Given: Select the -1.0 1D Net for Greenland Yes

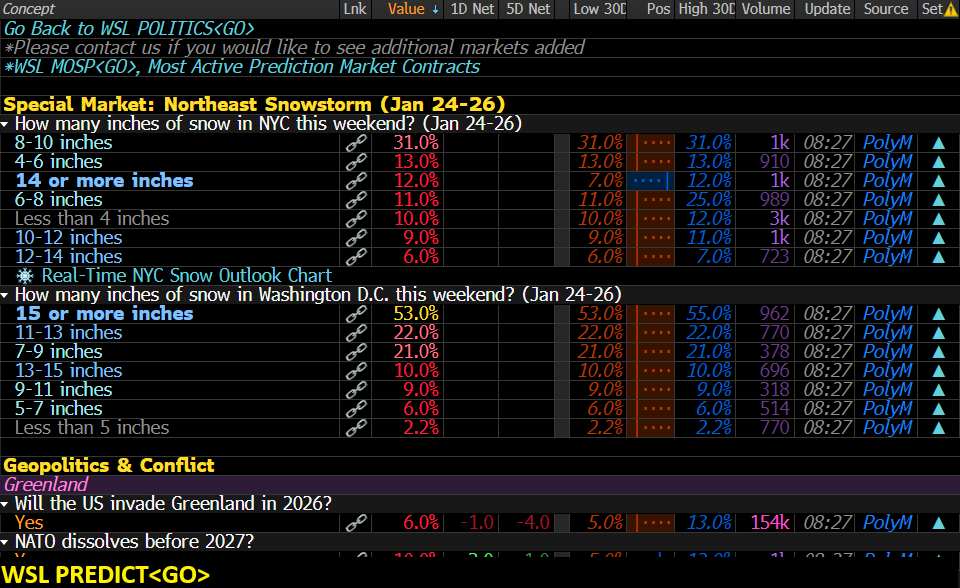Looking at the screenshot, I should pyautogui.click(x=477, y=522).
